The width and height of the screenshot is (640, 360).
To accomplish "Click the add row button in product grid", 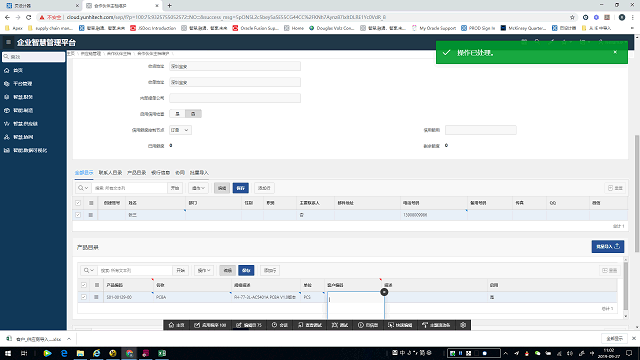I will [269, 270].
